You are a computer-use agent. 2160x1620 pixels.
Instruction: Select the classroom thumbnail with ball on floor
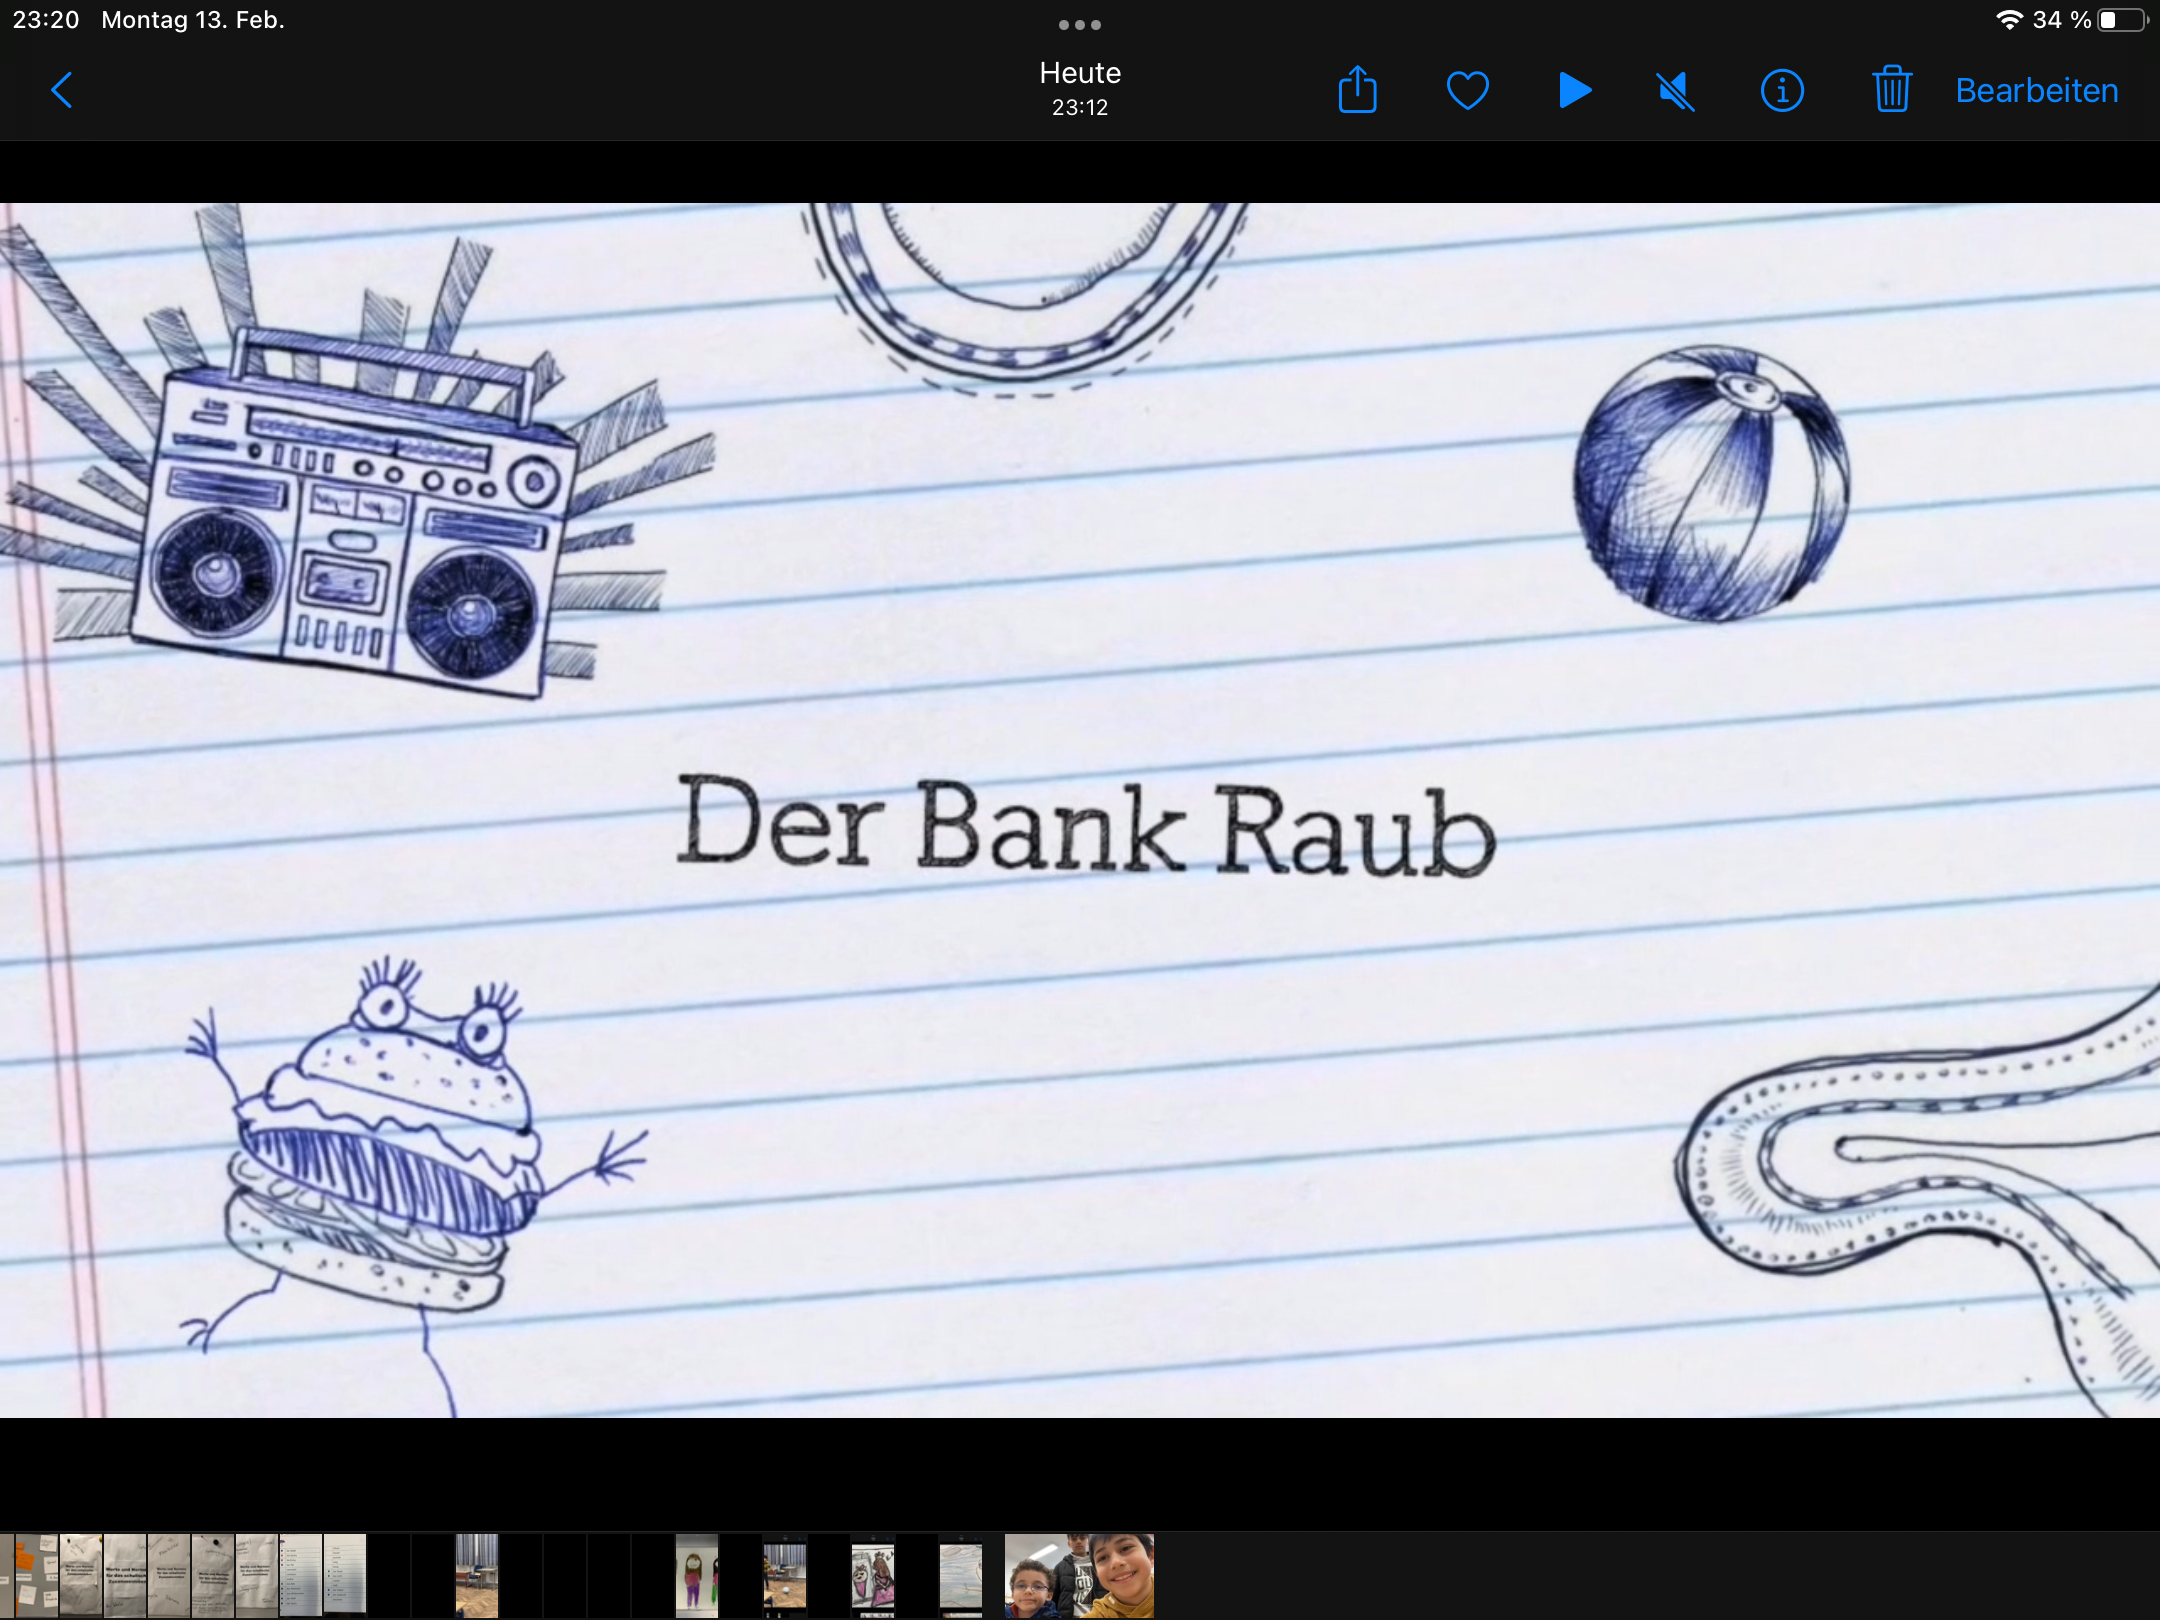coord(785,1575)
